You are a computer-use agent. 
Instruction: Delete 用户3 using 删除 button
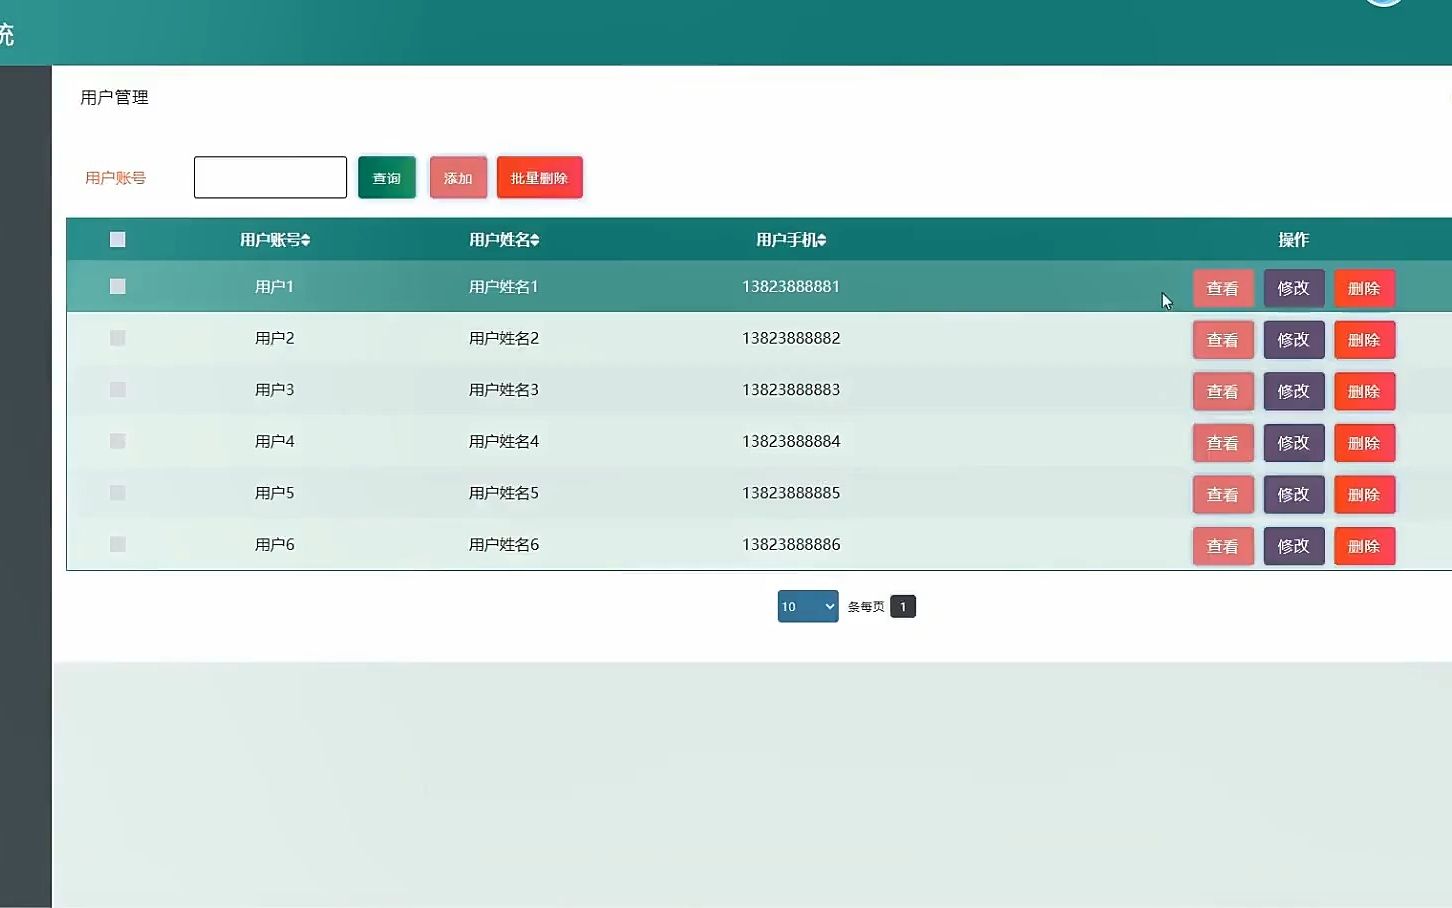1365,391
